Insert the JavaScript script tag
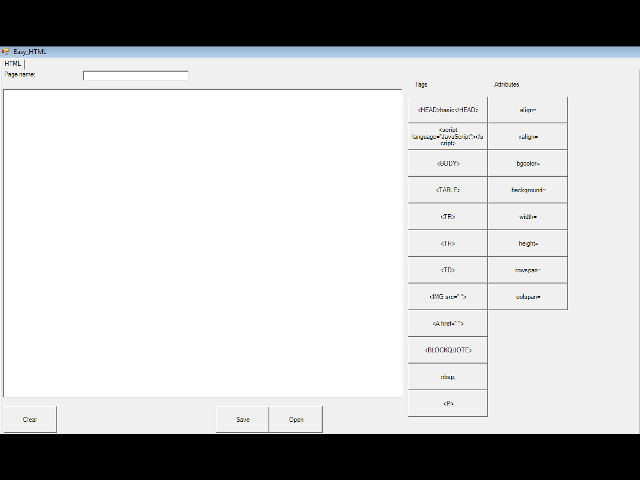This screenshot has height=480, width=640. [x=447, y=136]
